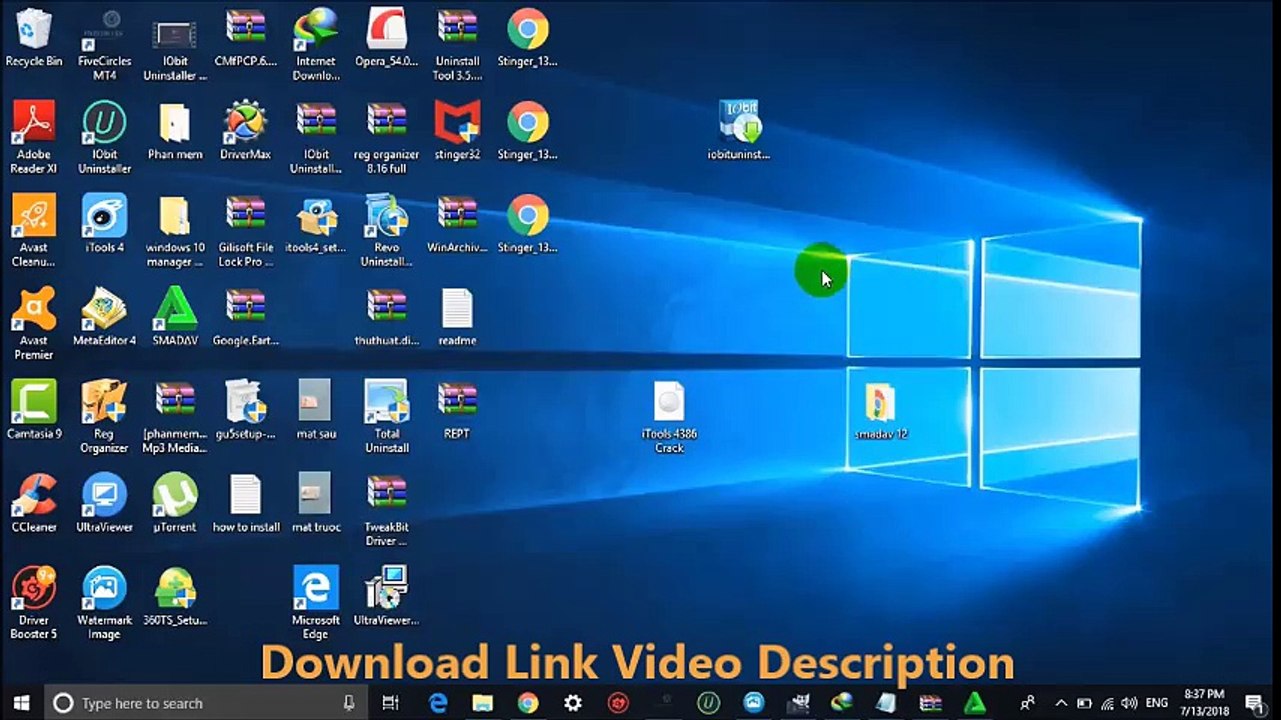Screen dimensions: 1281x720
Task: Expand the hidden system tray icons
Action: (x=1061, y=703)
